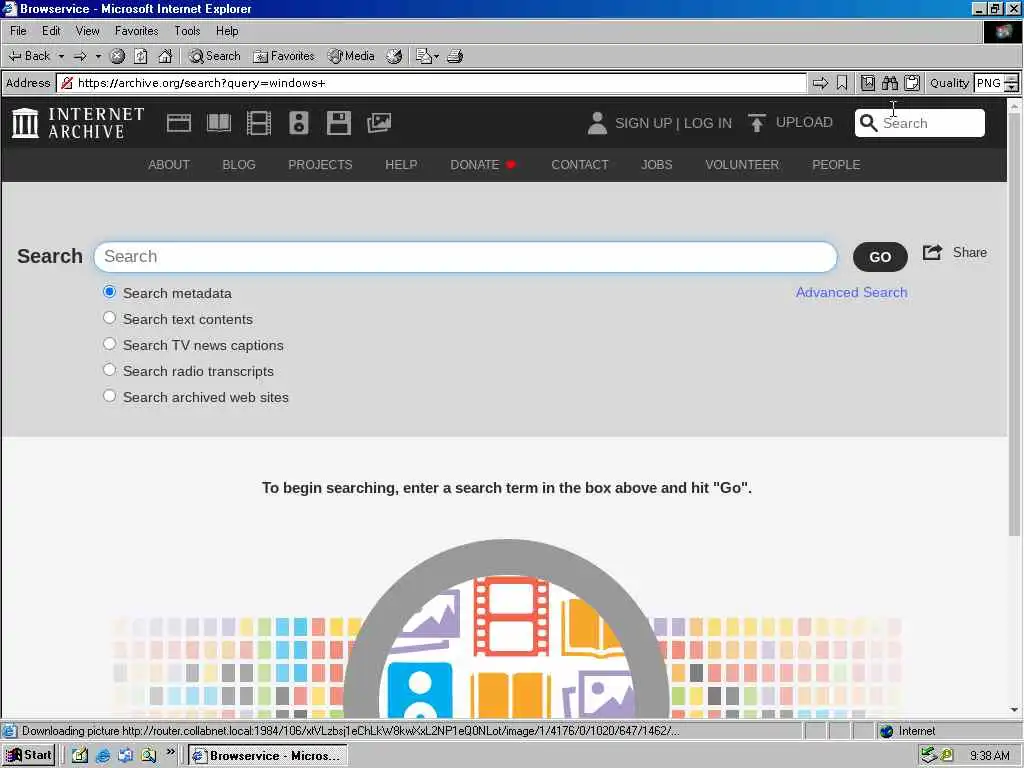Screen dimensions: 1024x768
Task: Open the Web (Wayback) icon in Archive header
Action: [178, 123]
